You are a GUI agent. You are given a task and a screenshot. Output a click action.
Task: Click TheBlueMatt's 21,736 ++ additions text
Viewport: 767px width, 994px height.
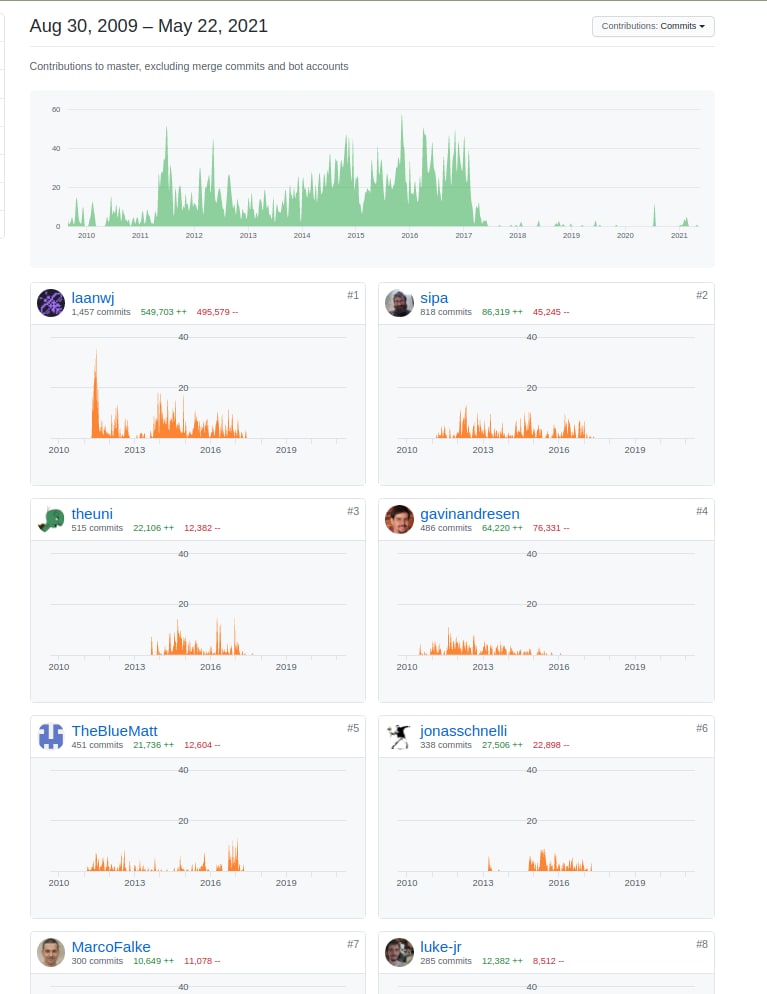click(153, 745)
